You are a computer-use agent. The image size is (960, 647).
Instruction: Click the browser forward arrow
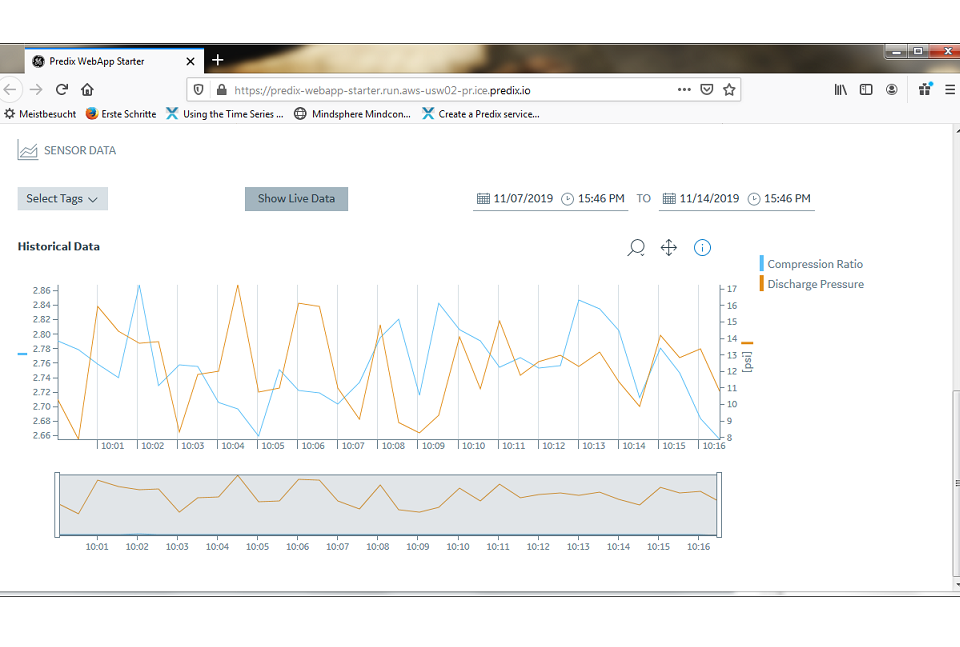coord(36,90)
